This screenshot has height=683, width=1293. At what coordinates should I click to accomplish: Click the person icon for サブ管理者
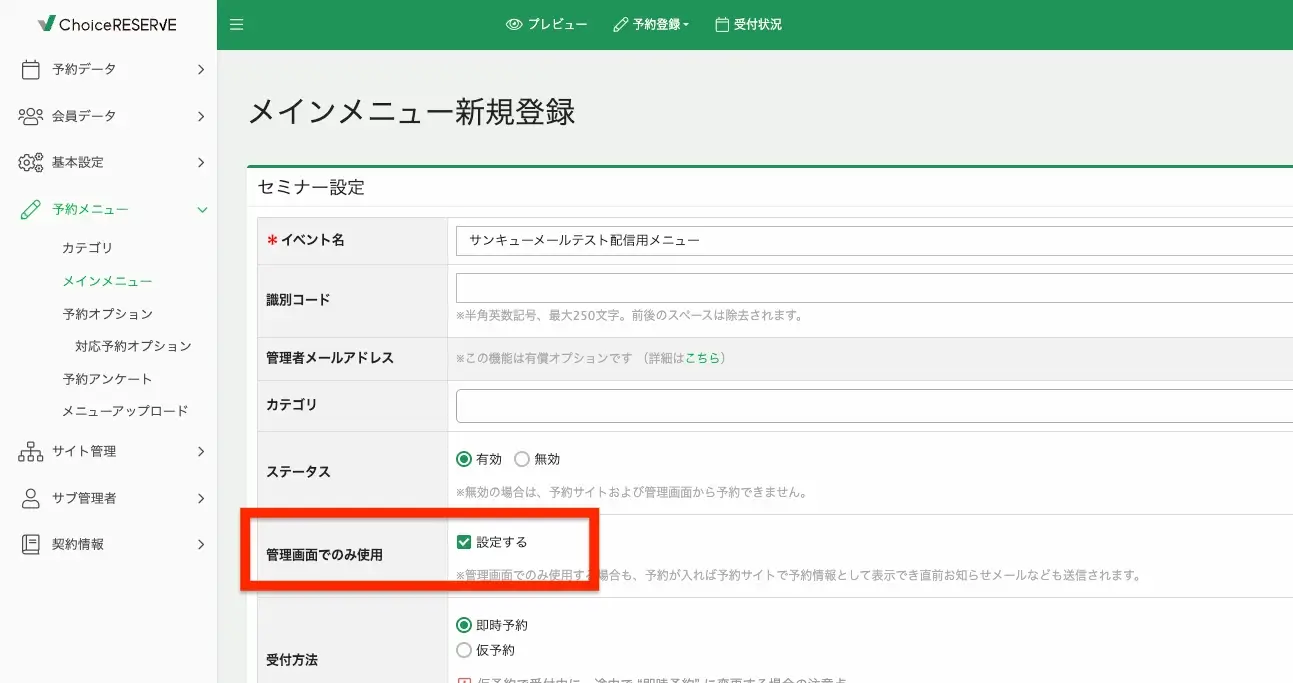[31, 498]
